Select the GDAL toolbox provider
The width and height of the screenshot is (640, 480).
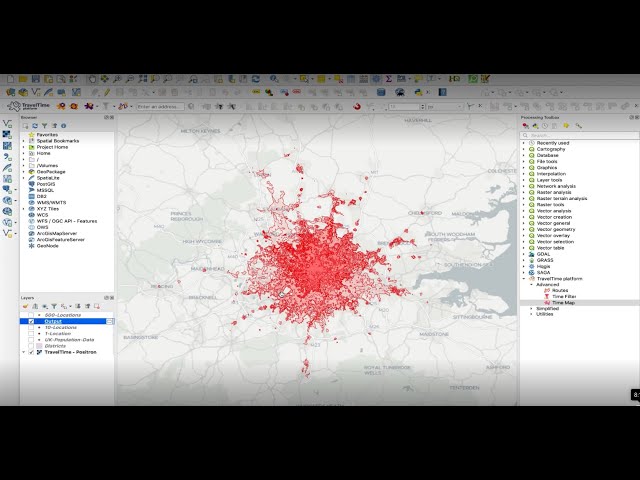[543, 254]
